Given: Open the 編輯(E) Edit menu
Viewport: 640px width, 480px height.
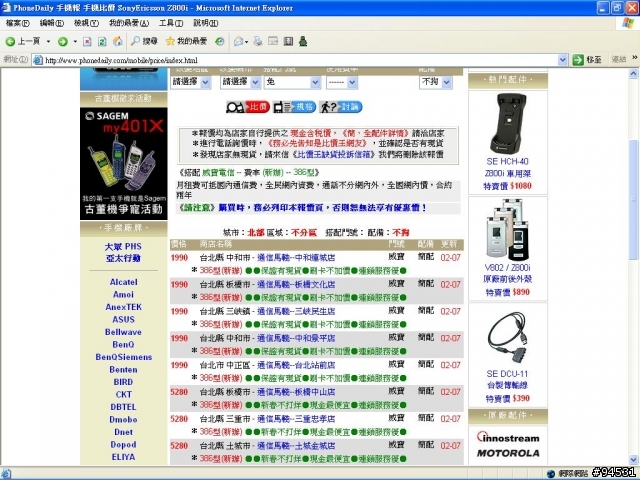Looking at the screenshot, I should tap(52, 23).
